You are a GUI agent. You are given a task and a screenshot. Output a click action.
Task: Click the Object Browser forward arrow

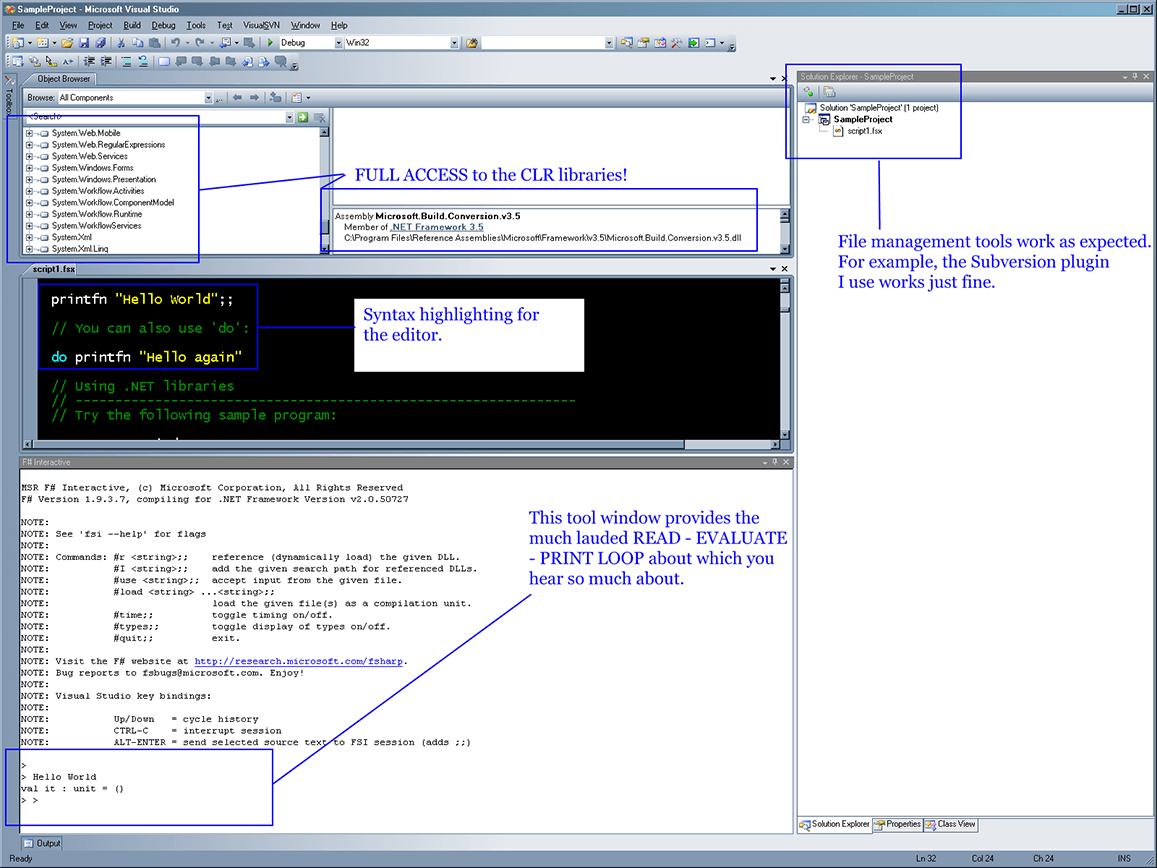255,97
